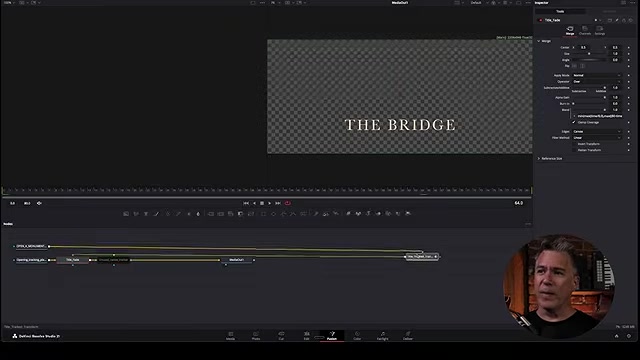Select the MediaOut1 node
The image size is (640, 360).
(x=237, y=260)
